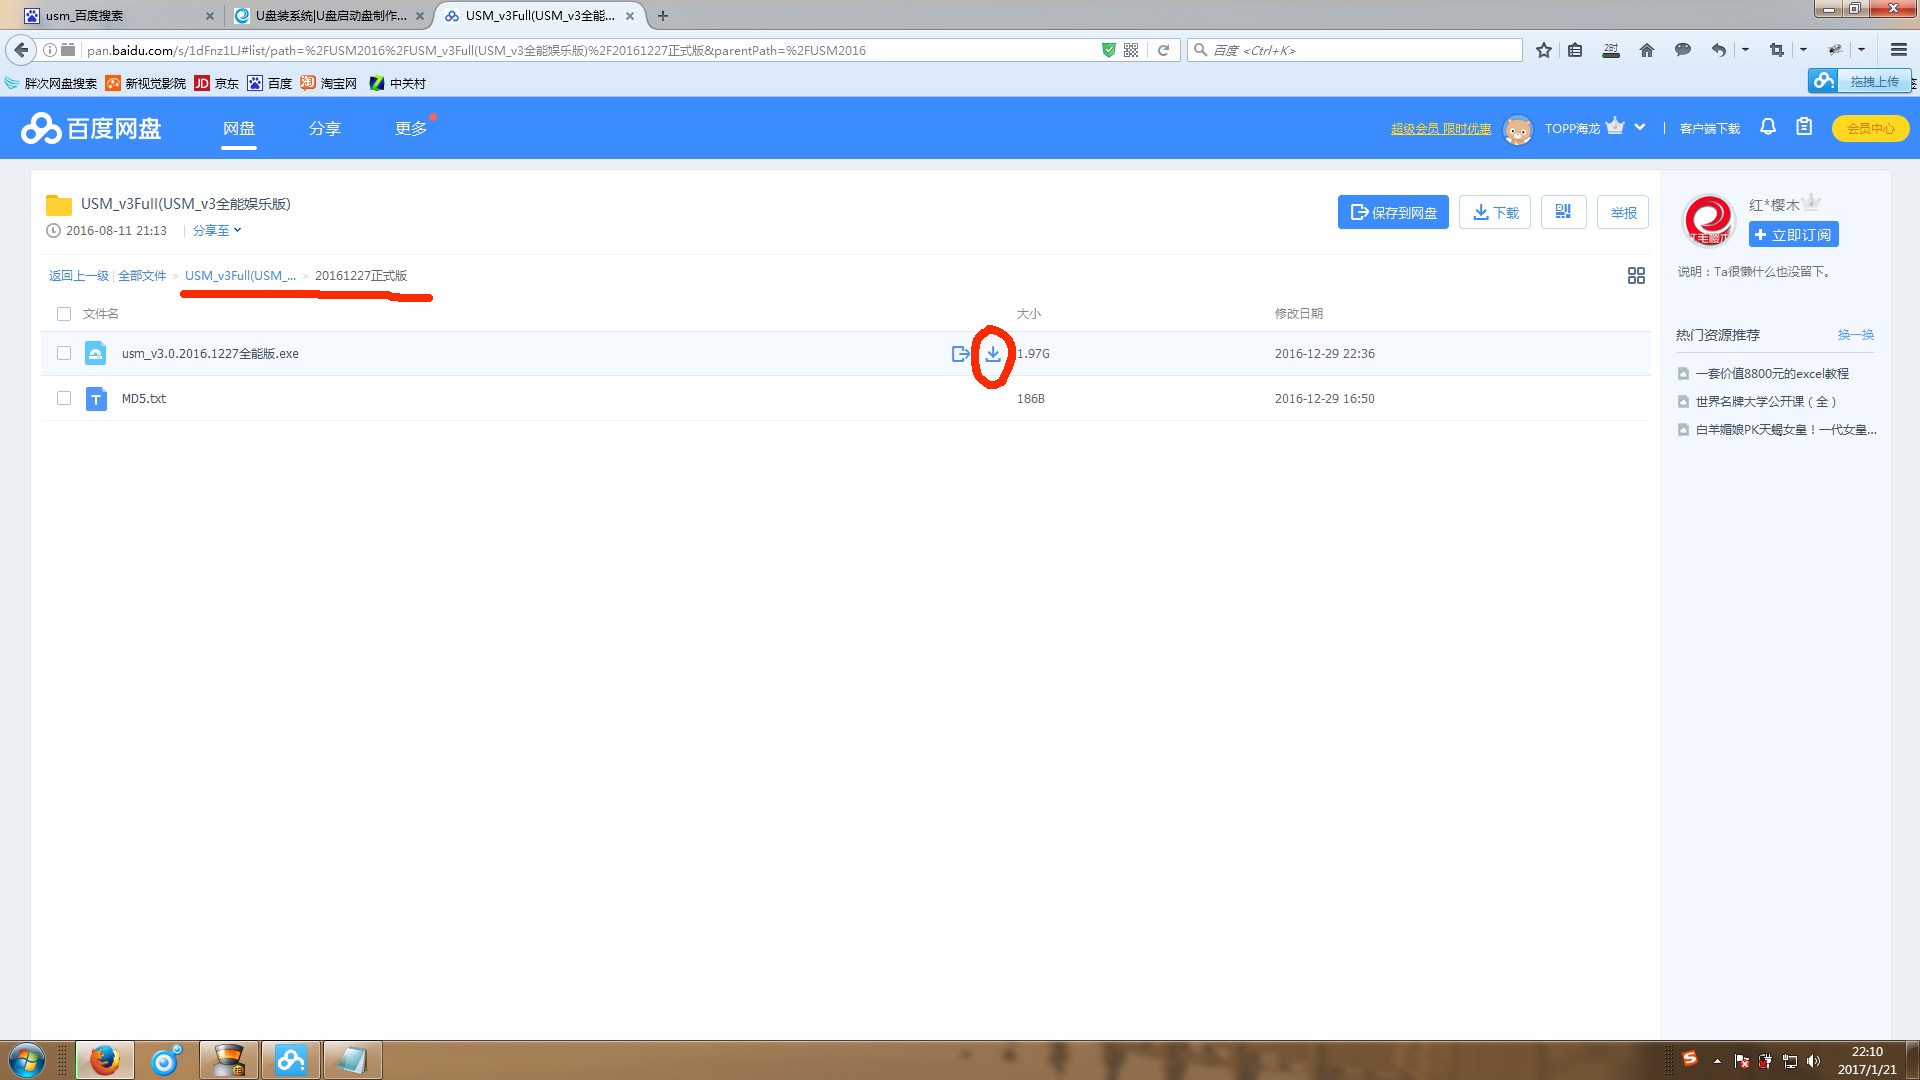Click the browser home icon

tap(1647, 50)
